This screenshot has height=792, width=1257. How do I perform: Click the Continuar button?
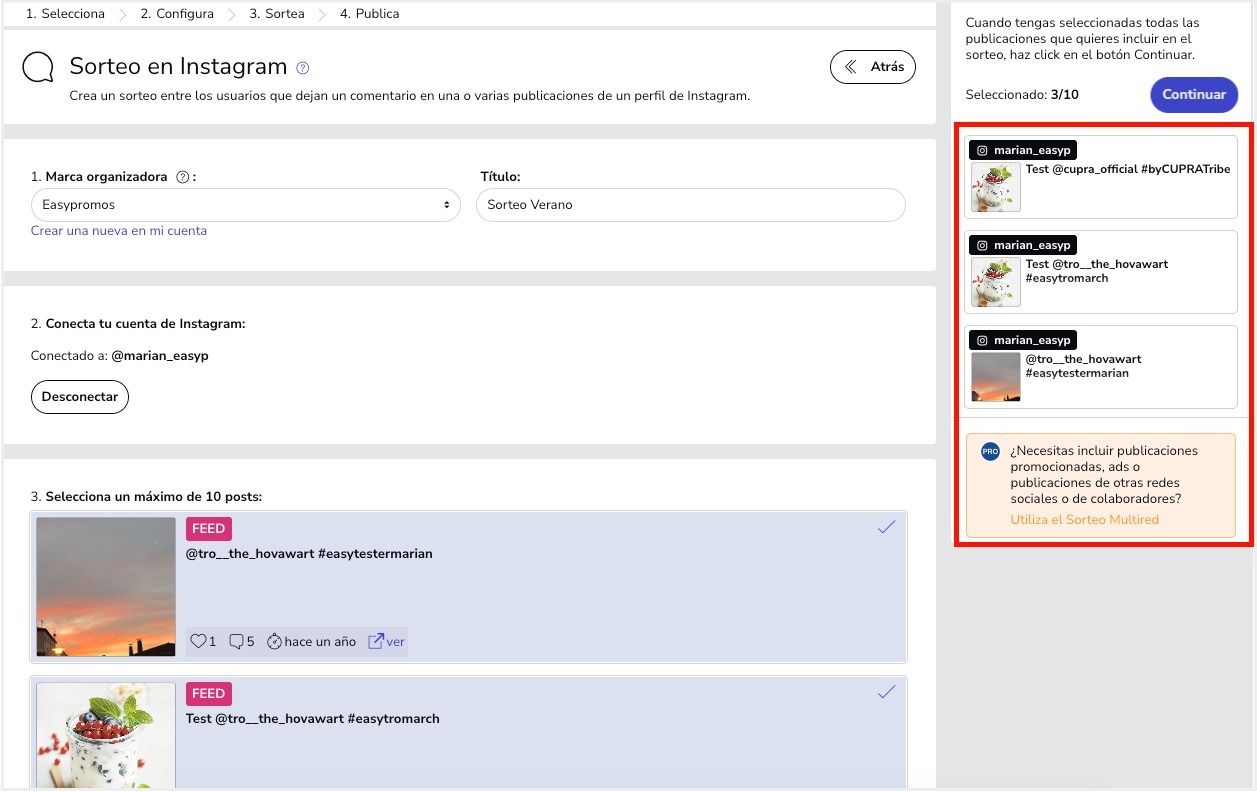point(1194,95)
